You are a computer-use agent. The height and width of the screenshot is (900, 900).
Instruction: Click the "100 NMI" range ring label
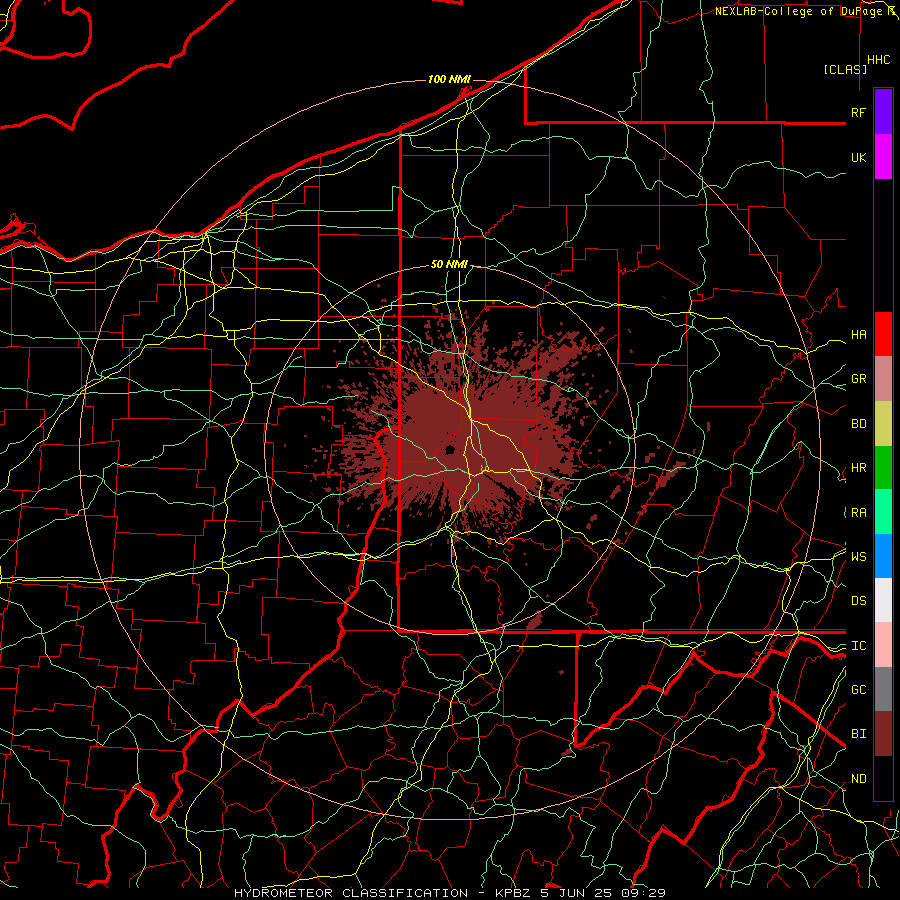click(x=449, y=79)
